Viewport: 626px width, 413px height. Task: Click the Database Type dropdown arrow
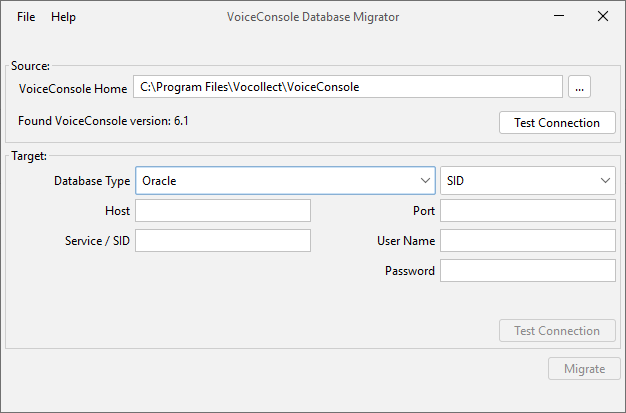pos(422,181)
